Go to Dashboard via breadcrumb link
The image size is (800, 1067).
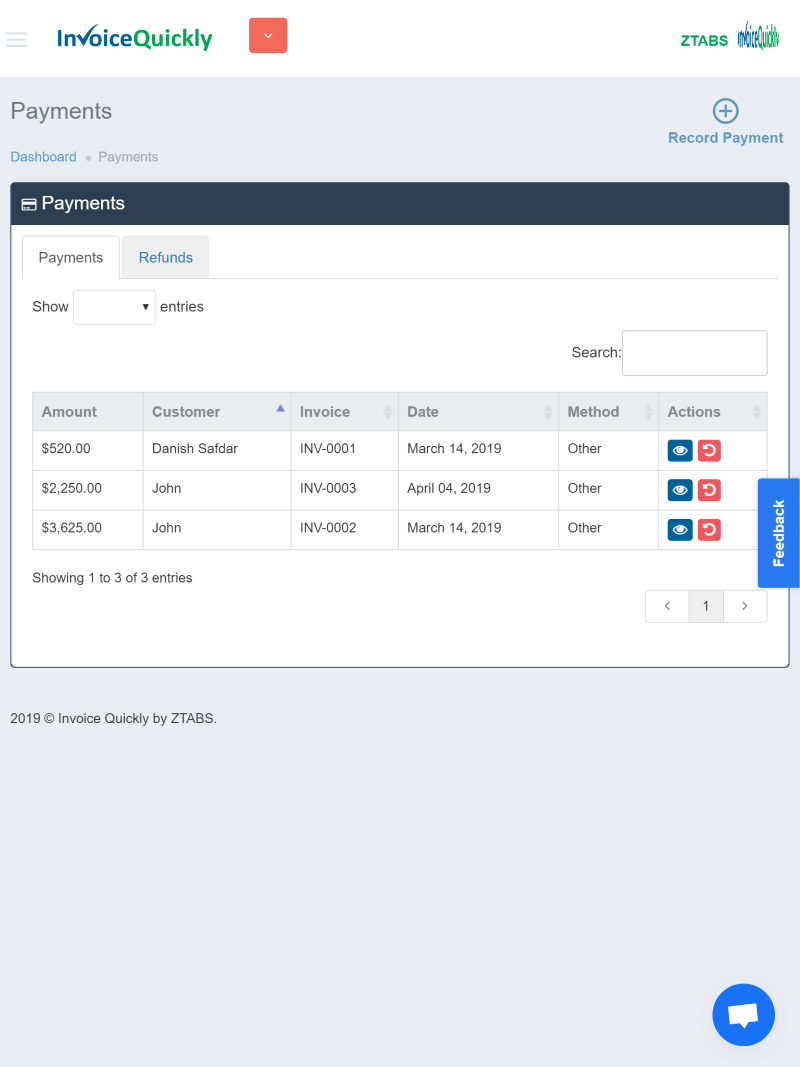(43, 157)
